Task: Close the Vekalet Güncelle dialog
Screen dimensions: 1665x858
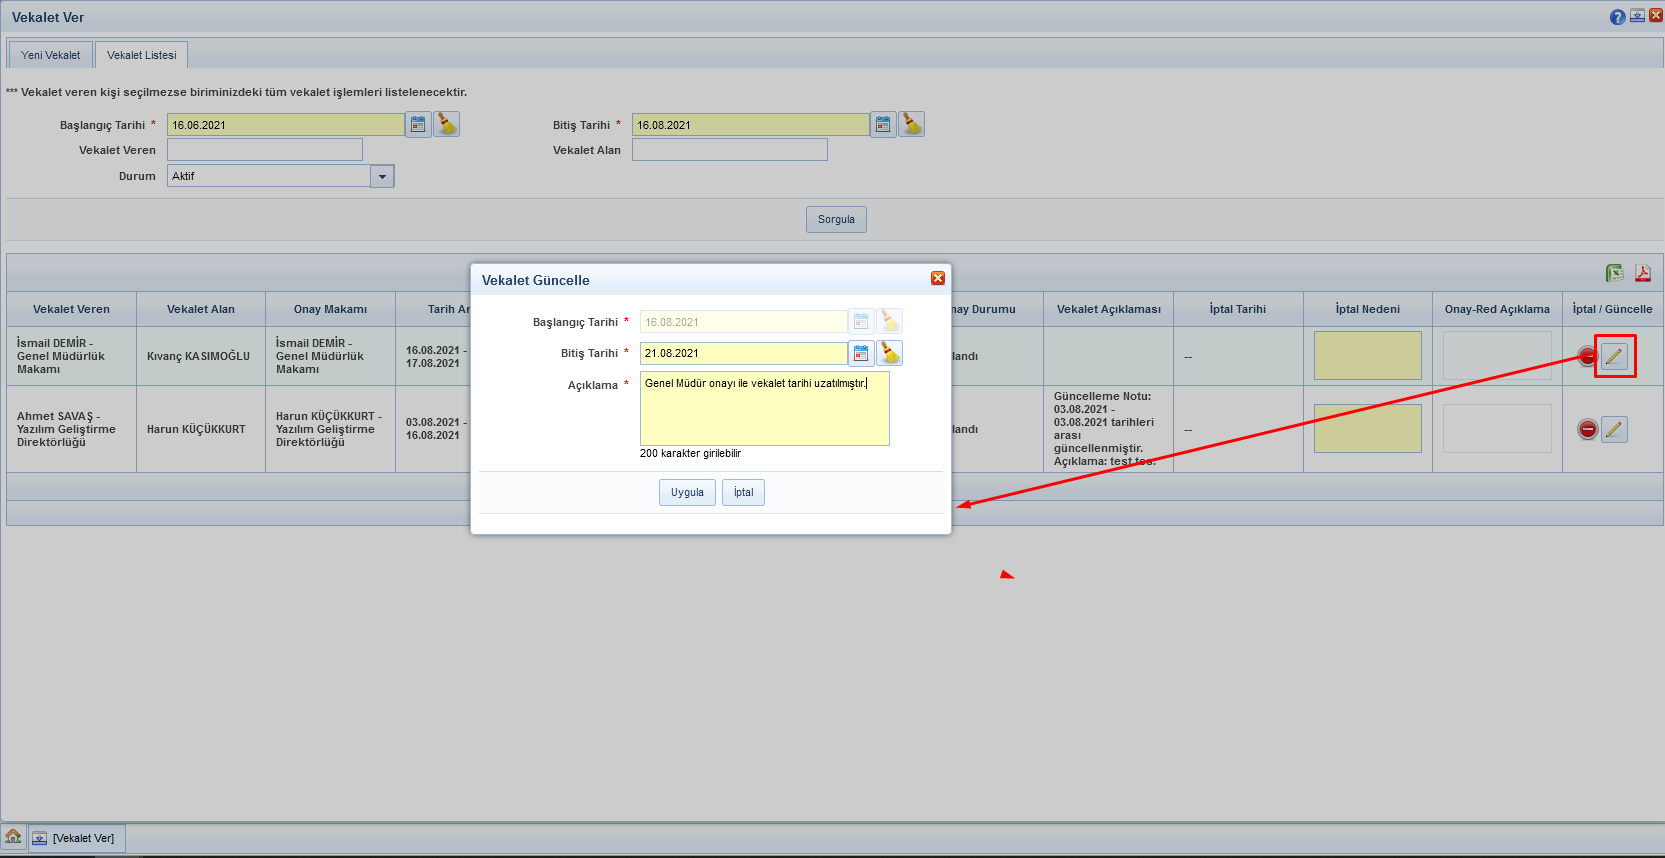Action: [938, 278]
